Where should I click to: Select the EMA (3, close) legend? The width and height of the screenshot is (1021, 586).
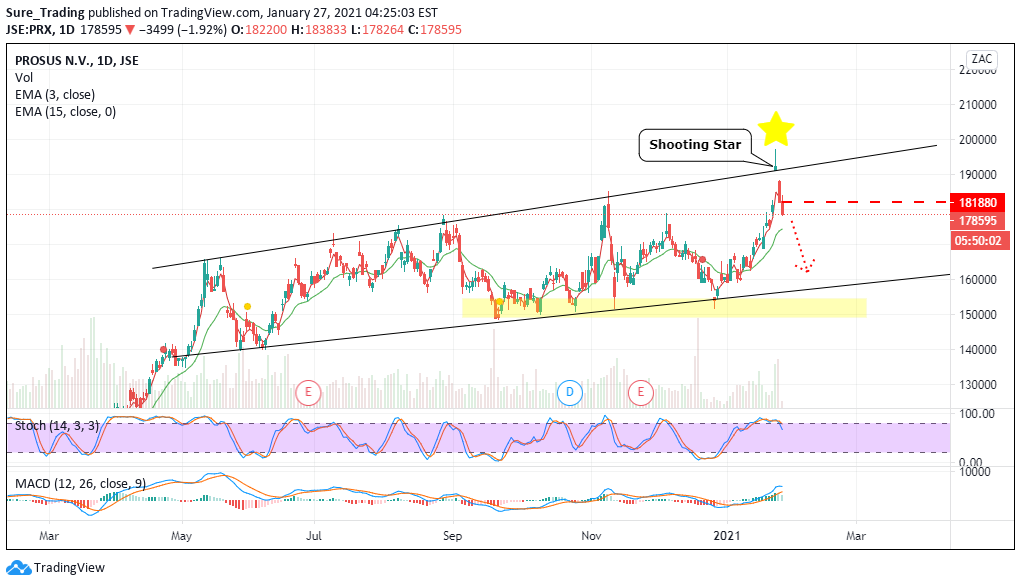pyautogui.click(x=55, y=94)
